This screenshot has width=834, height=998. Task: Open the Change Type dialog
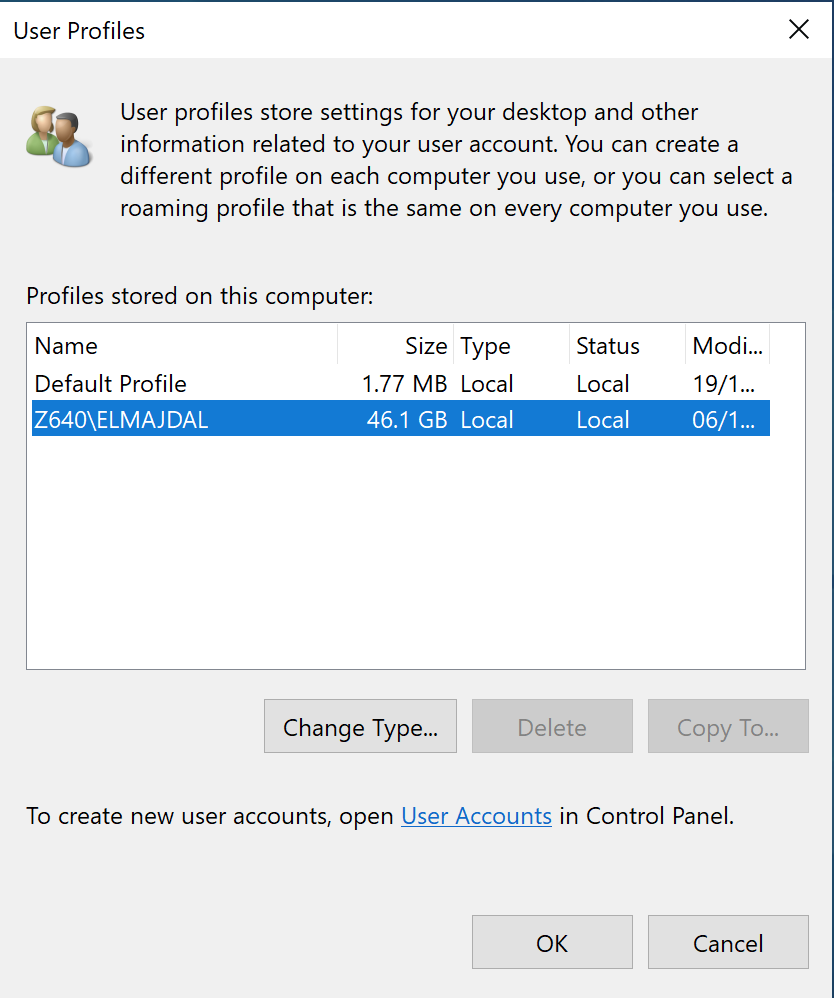360,726
